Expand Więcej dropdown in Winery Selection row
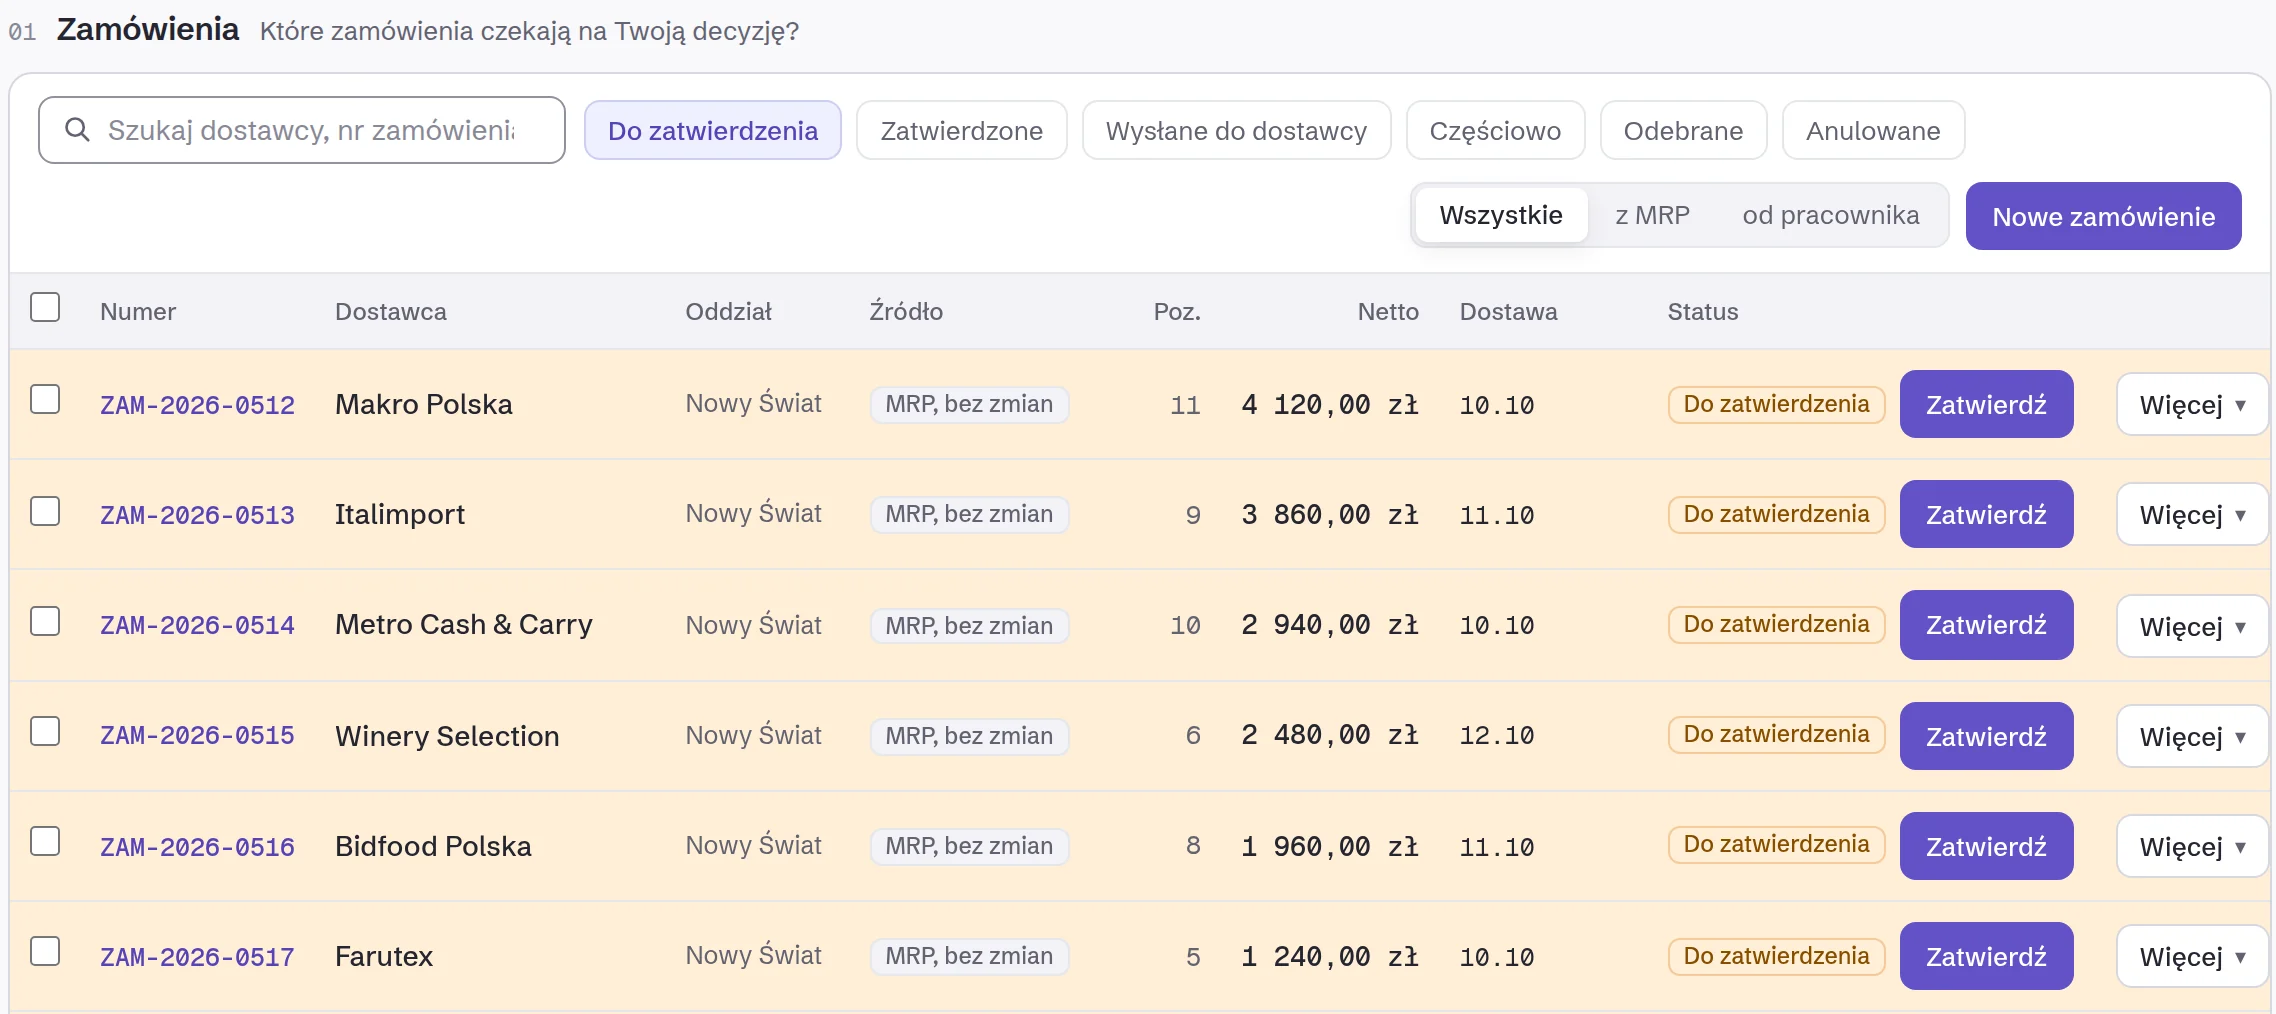The image size is (2276, 1014). coord(2192,736)
